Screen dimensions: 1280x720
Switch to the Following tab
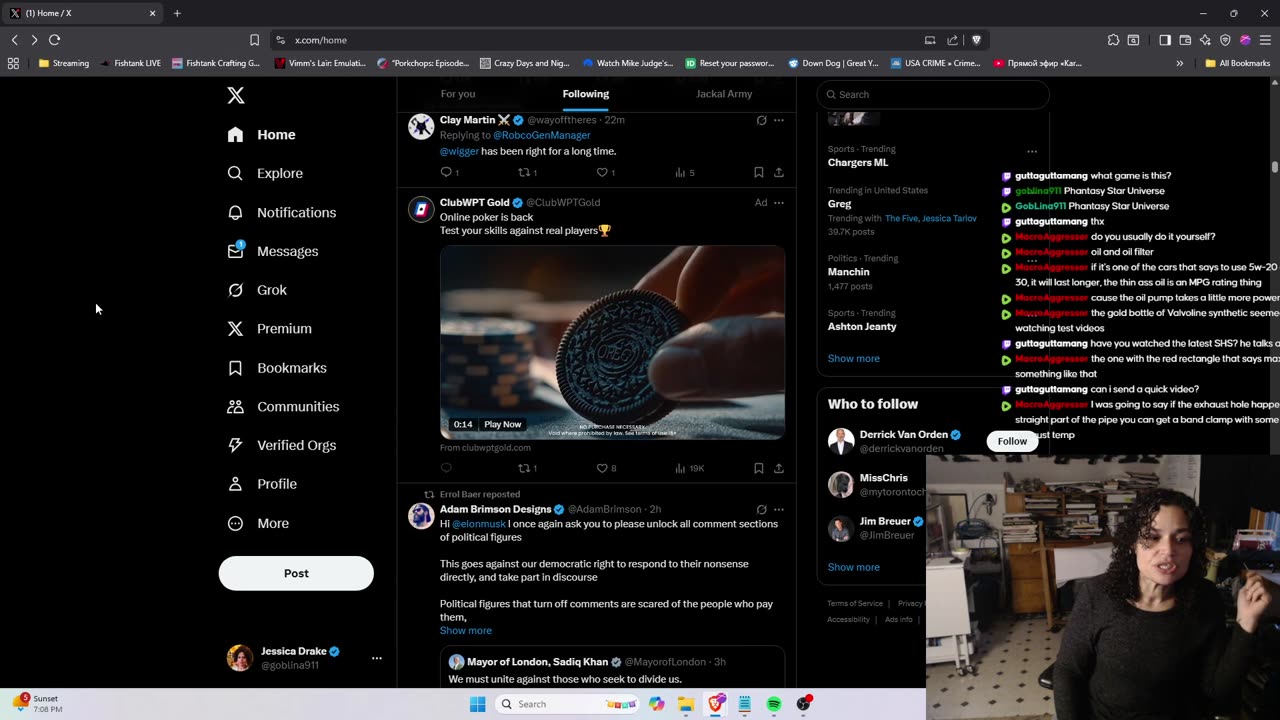(x=586, y=94)
